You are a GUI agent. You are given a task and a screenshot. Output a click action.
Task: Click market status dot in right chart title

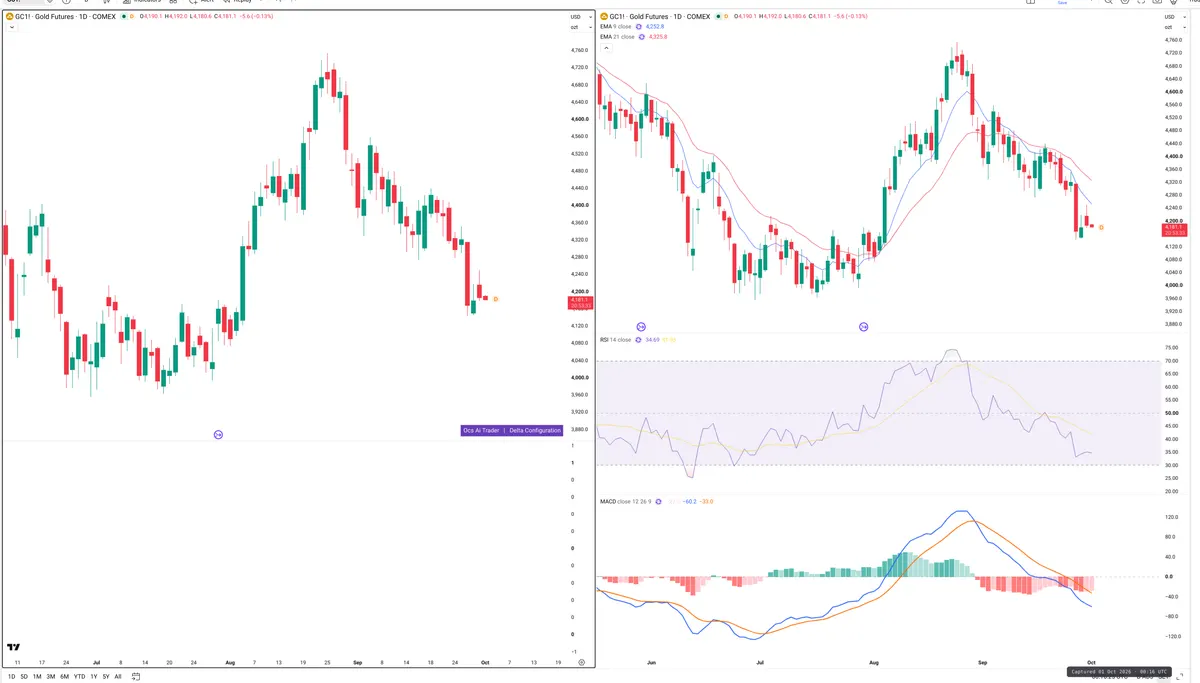pos(716,17)
